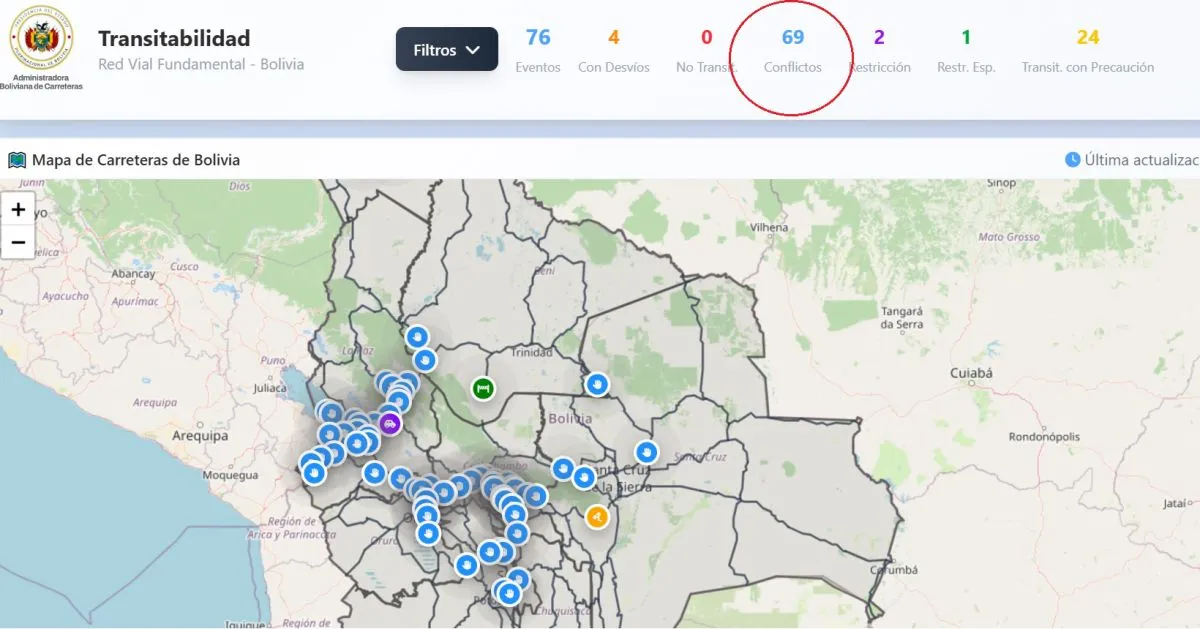The height and width of the screenshot is (629, 1200).
Task: Click the green barrier marker near Trinidad
Action: 483,388
